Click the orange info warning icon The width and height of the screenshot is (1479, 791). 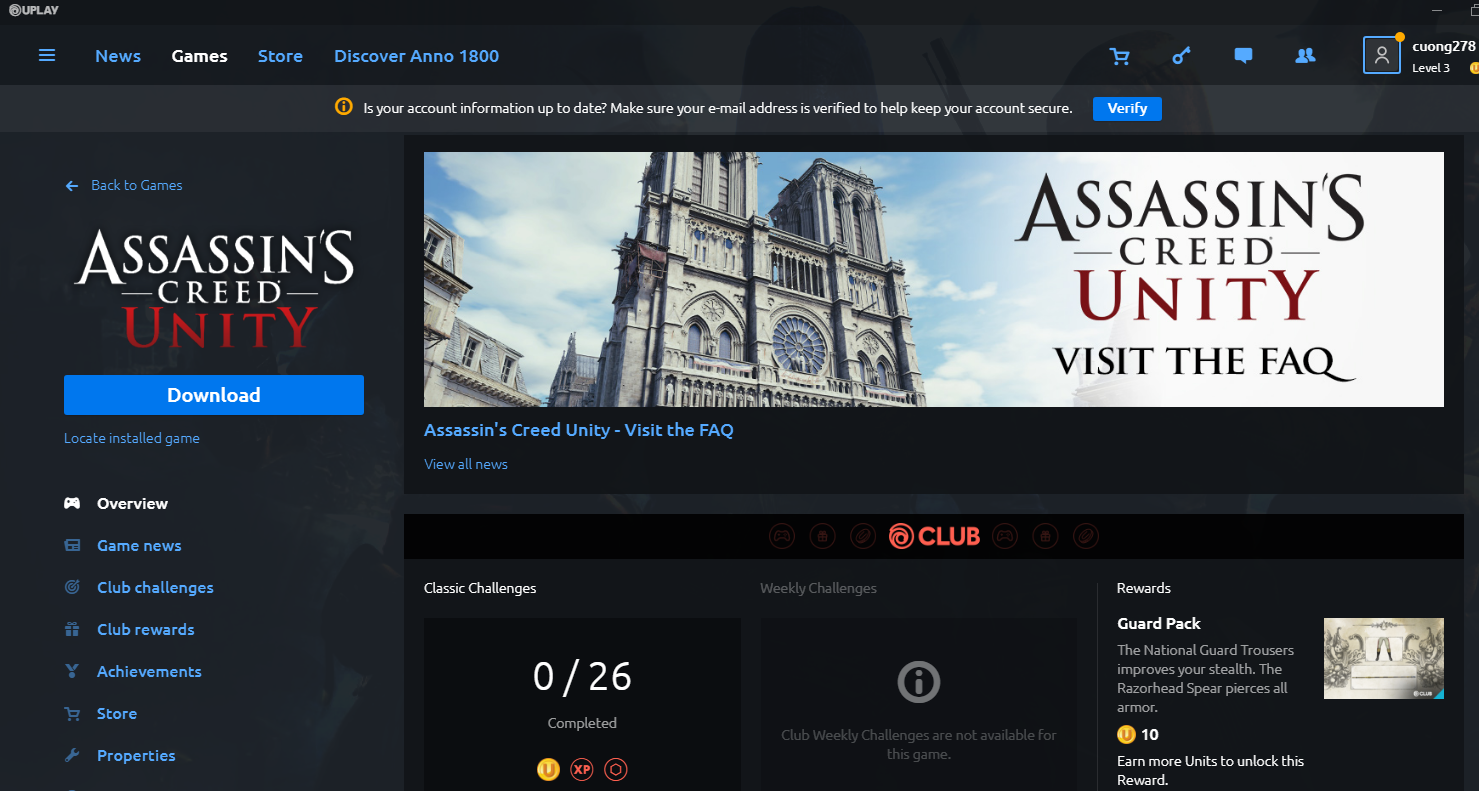coord(344,107)
